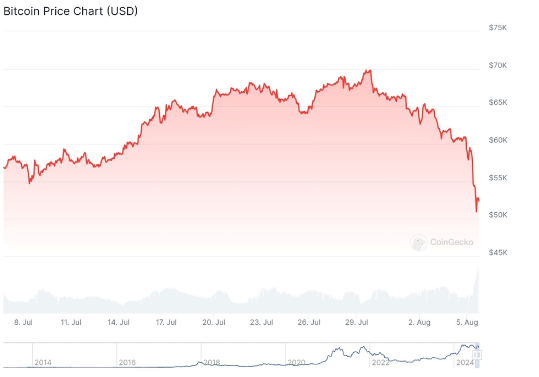539x377 pixels.
Task: Click the Bitcoin Price Chart (USD) title
Action: 70,11
